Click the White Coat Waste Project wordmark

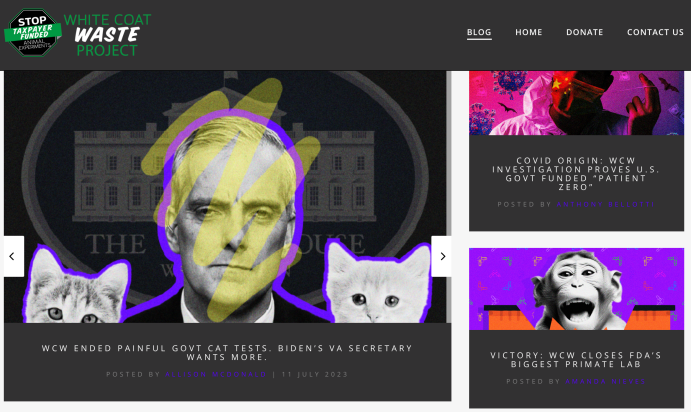coord(107,35)
